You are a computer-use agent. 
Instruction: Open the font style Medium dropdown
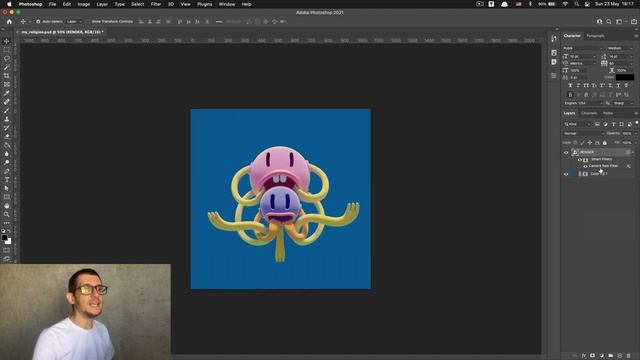(x=620, y=48)
